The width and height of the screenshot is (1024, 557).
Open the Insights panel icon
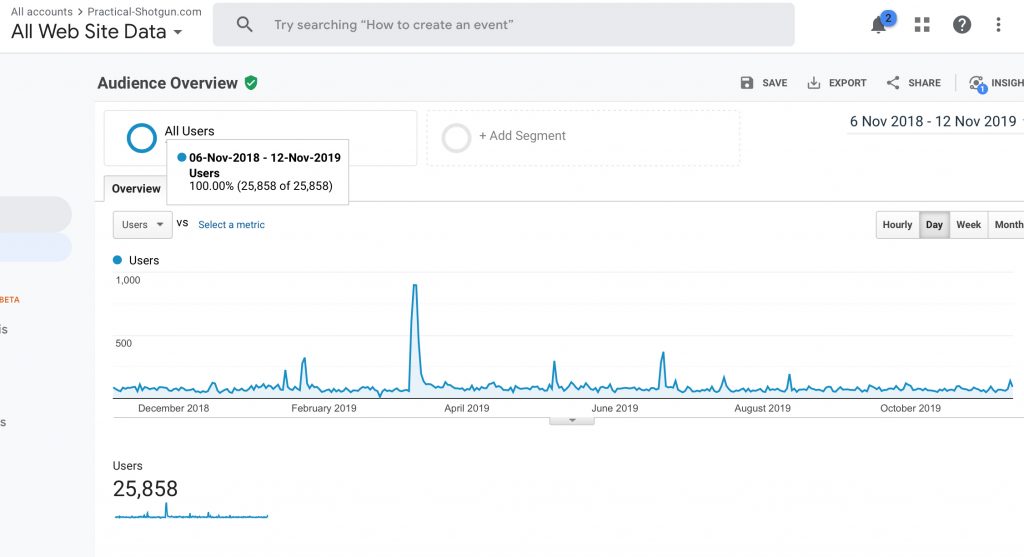coord(977,84)
